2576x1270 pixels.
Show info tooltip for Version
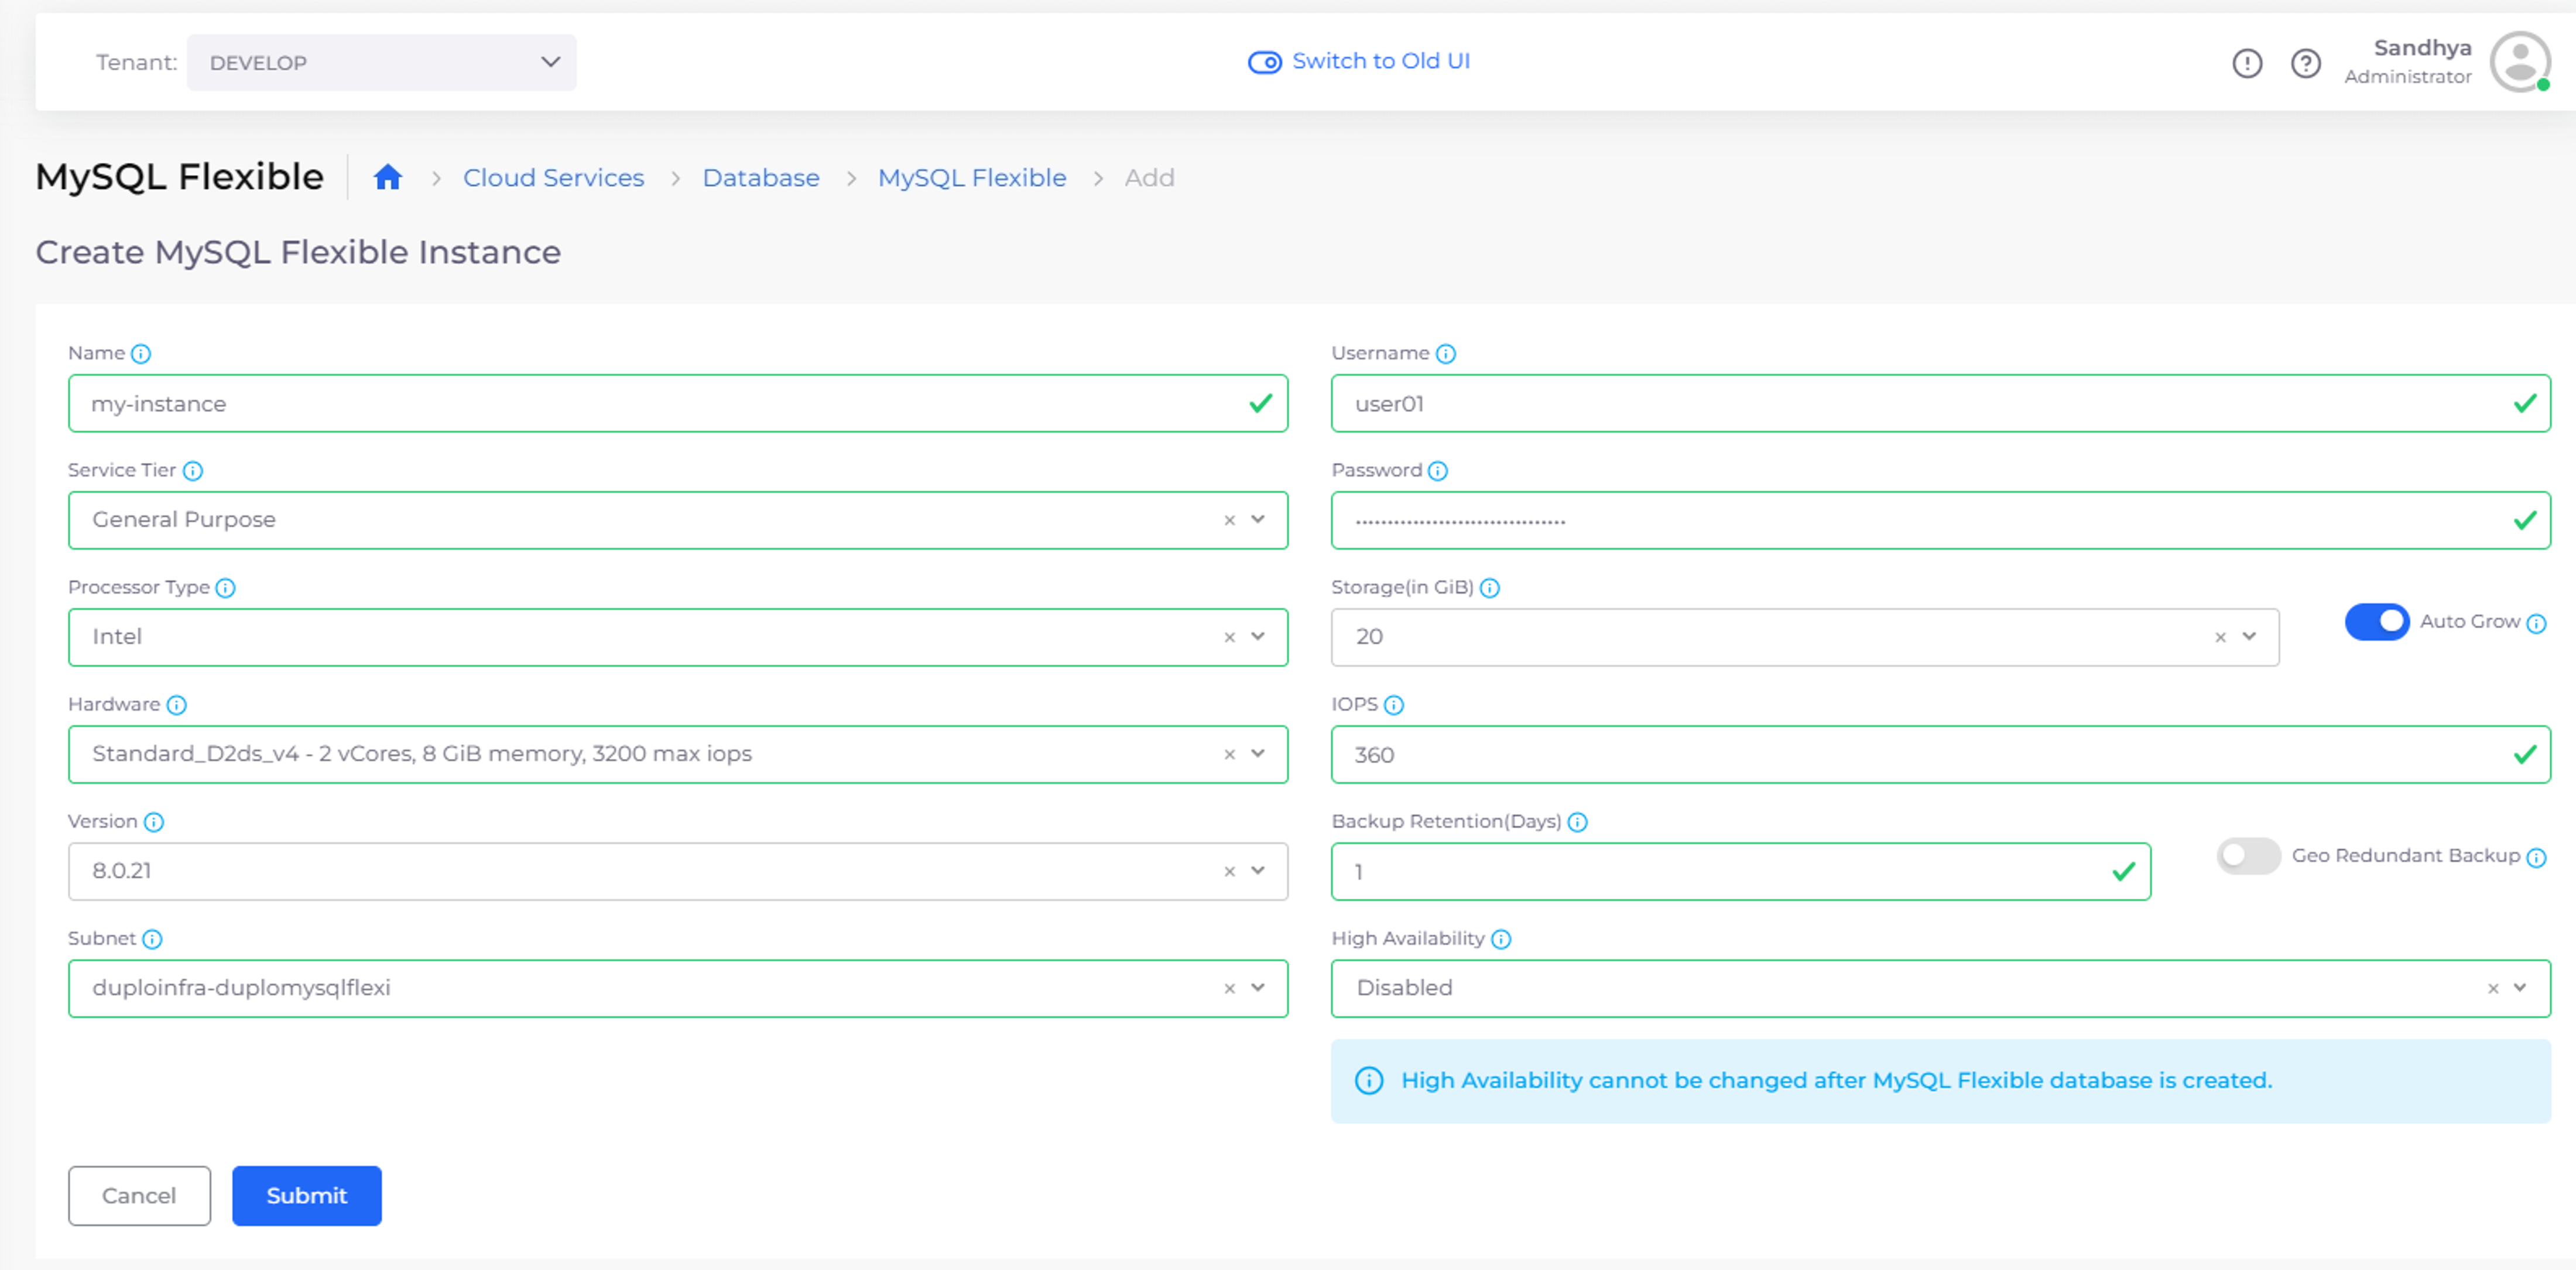[154, 822]
